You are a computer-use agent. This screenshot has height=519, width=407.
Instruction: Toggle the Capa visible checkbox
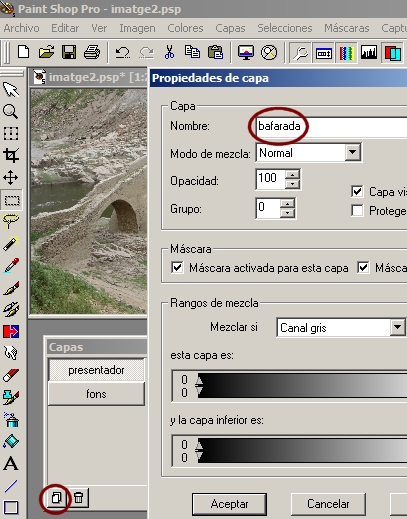coord(357,192)
